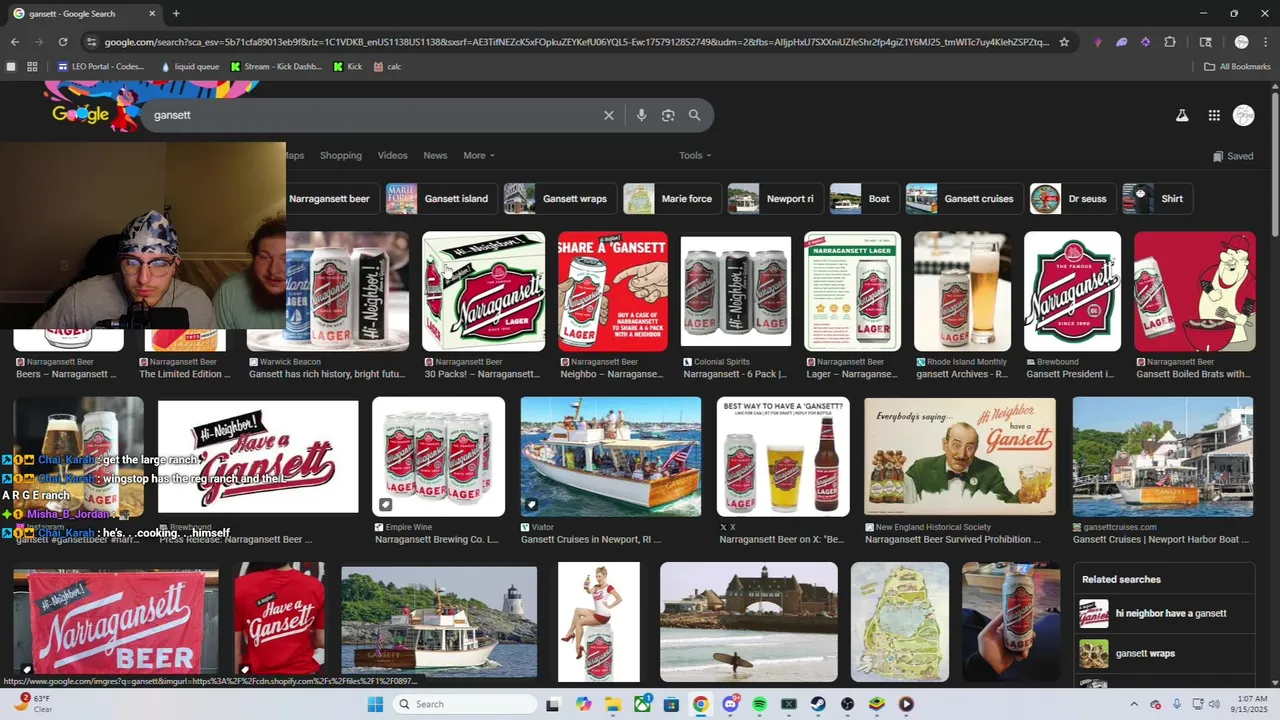Select the Gansett island filter chip
This screenshot has width=1280, height=720.
click(440, 199)
